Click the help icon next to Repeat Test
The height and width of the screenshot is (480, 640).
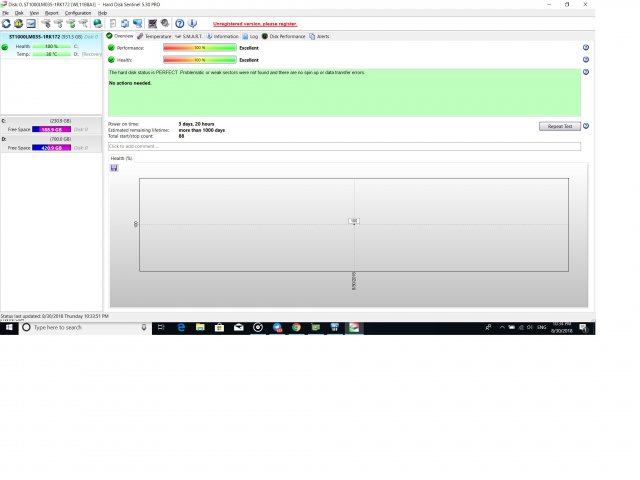click(x=585, y=126)
